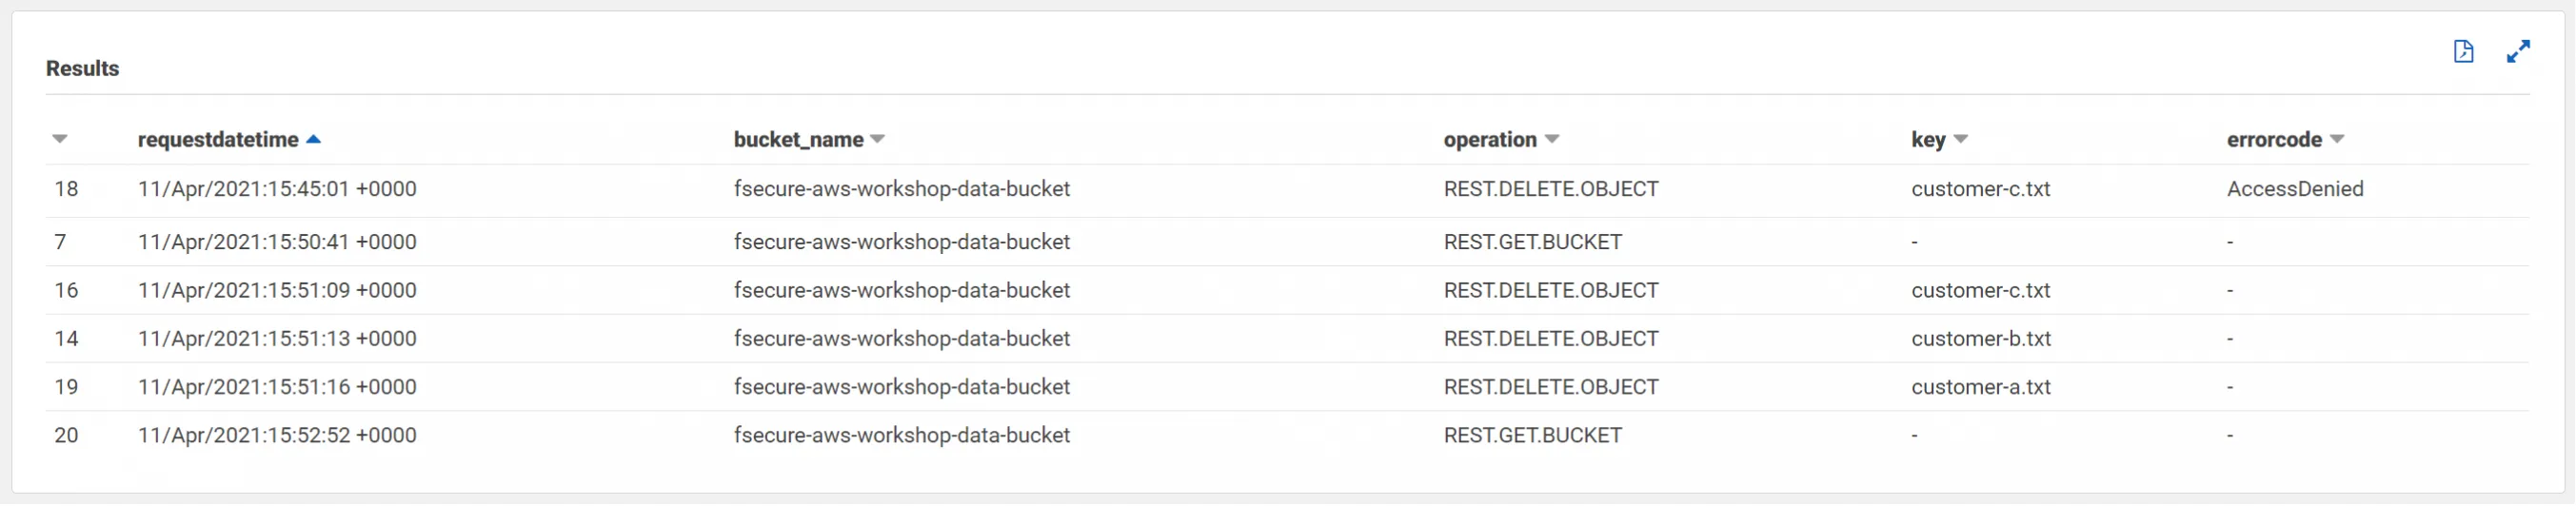This screenshot has height=506, width=2576.
Task: Expand results to full screen
Action: [2518, 52]
